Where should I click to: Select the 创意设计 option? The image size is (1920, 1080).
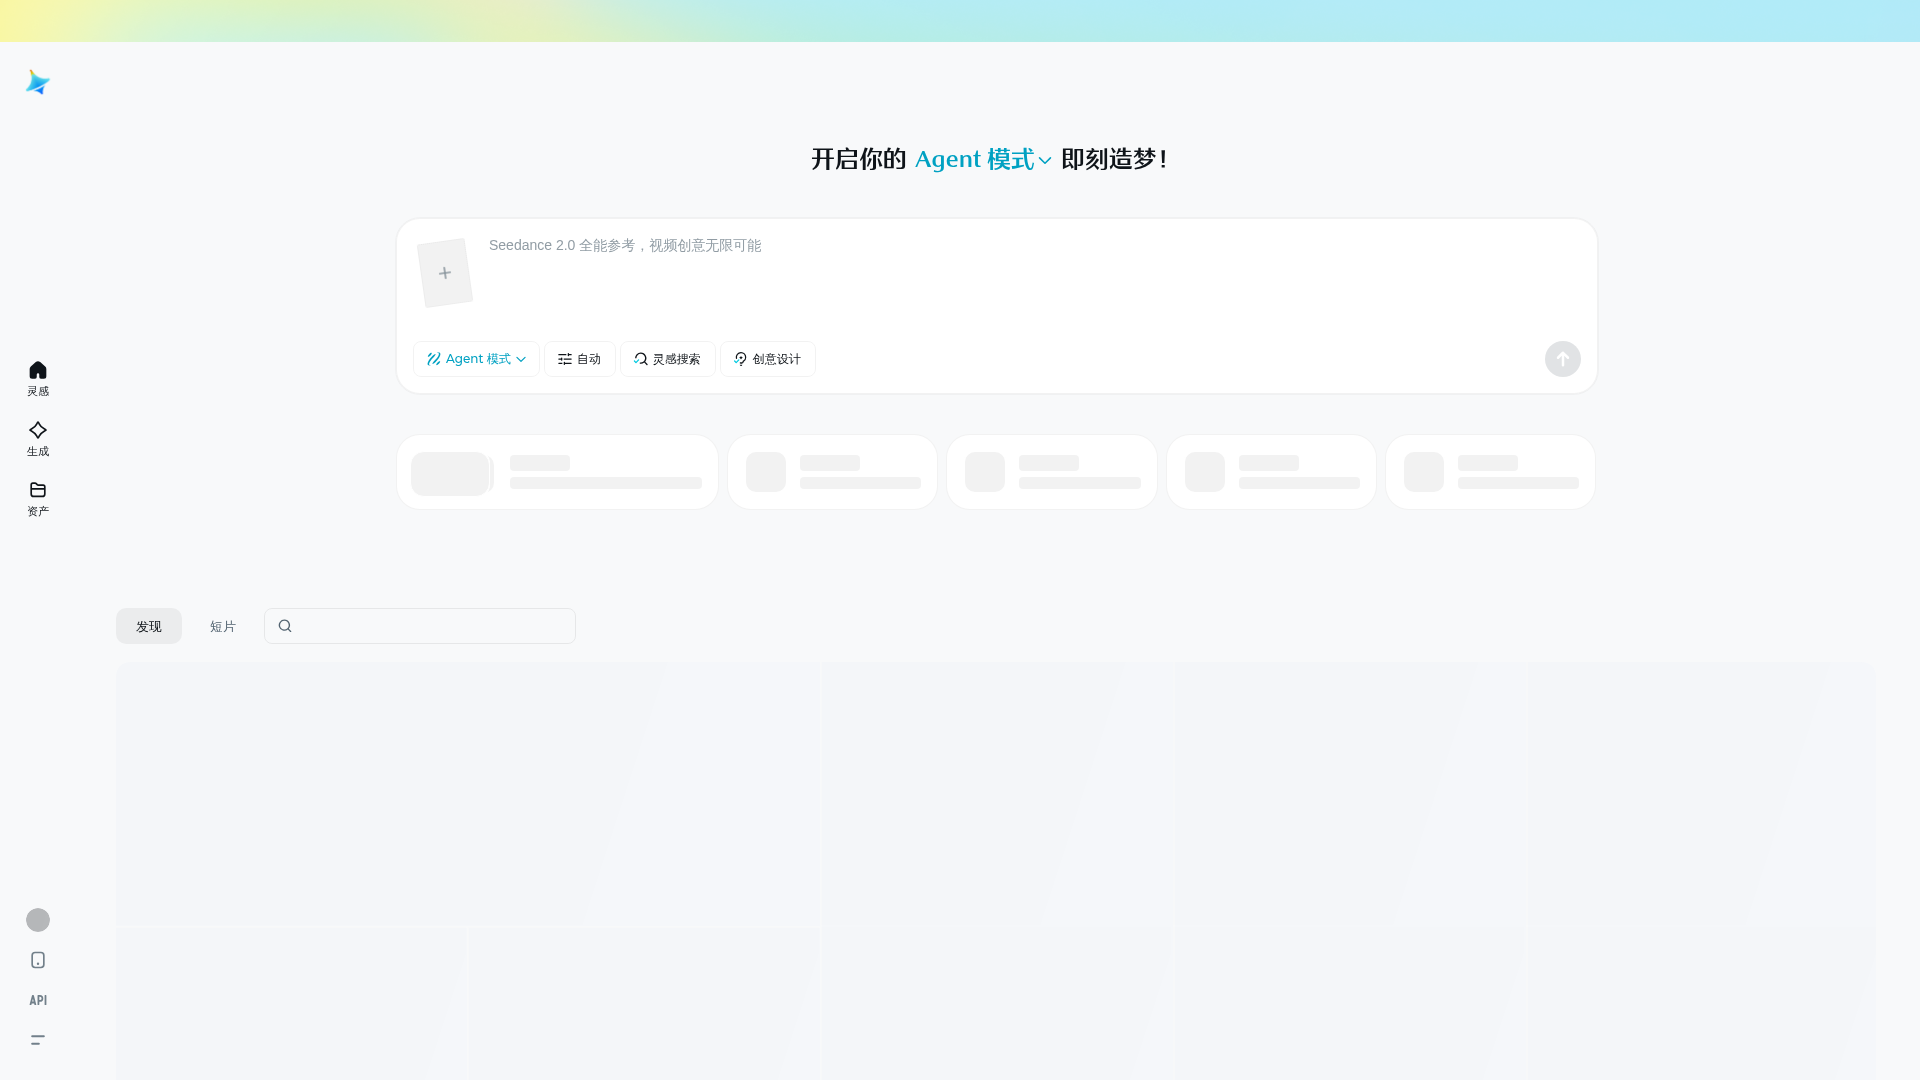768,359
